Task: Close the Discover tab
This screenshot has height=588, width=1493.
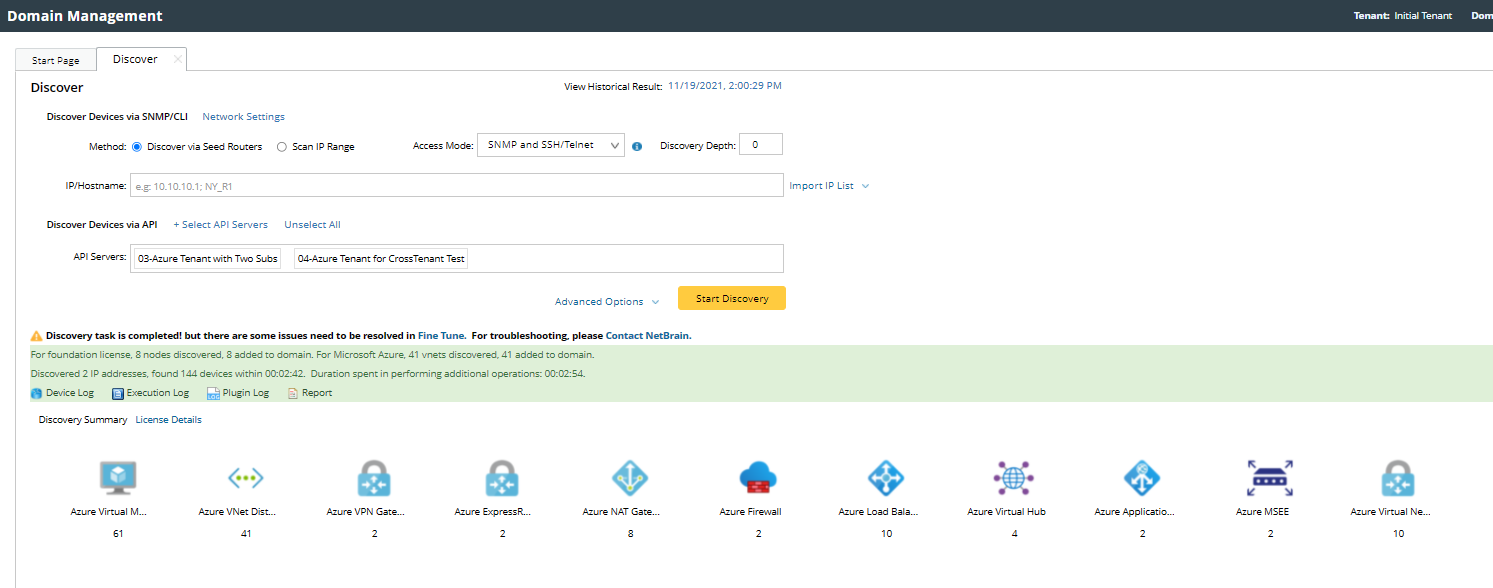Action: coord(178,59)
